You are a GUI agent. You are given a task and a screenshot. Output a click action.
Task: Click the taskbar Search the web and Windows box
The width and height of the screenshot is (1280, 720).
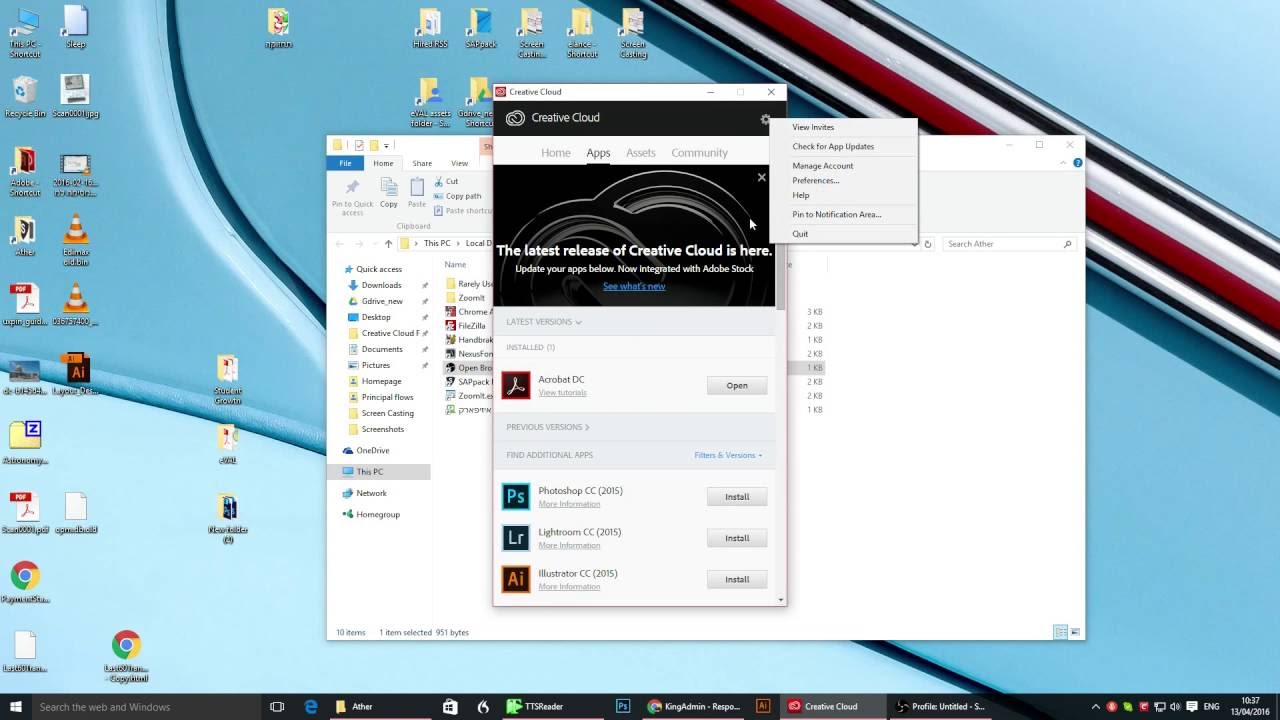[x=146, y=706]
